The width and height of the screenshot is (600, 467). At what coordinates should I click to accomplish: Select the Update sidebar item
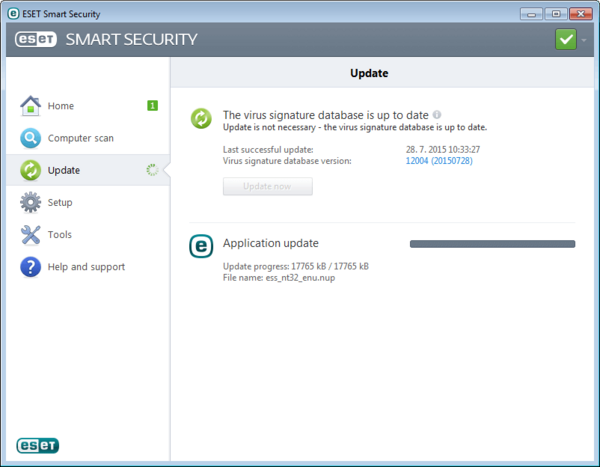[x=88, y=170]
